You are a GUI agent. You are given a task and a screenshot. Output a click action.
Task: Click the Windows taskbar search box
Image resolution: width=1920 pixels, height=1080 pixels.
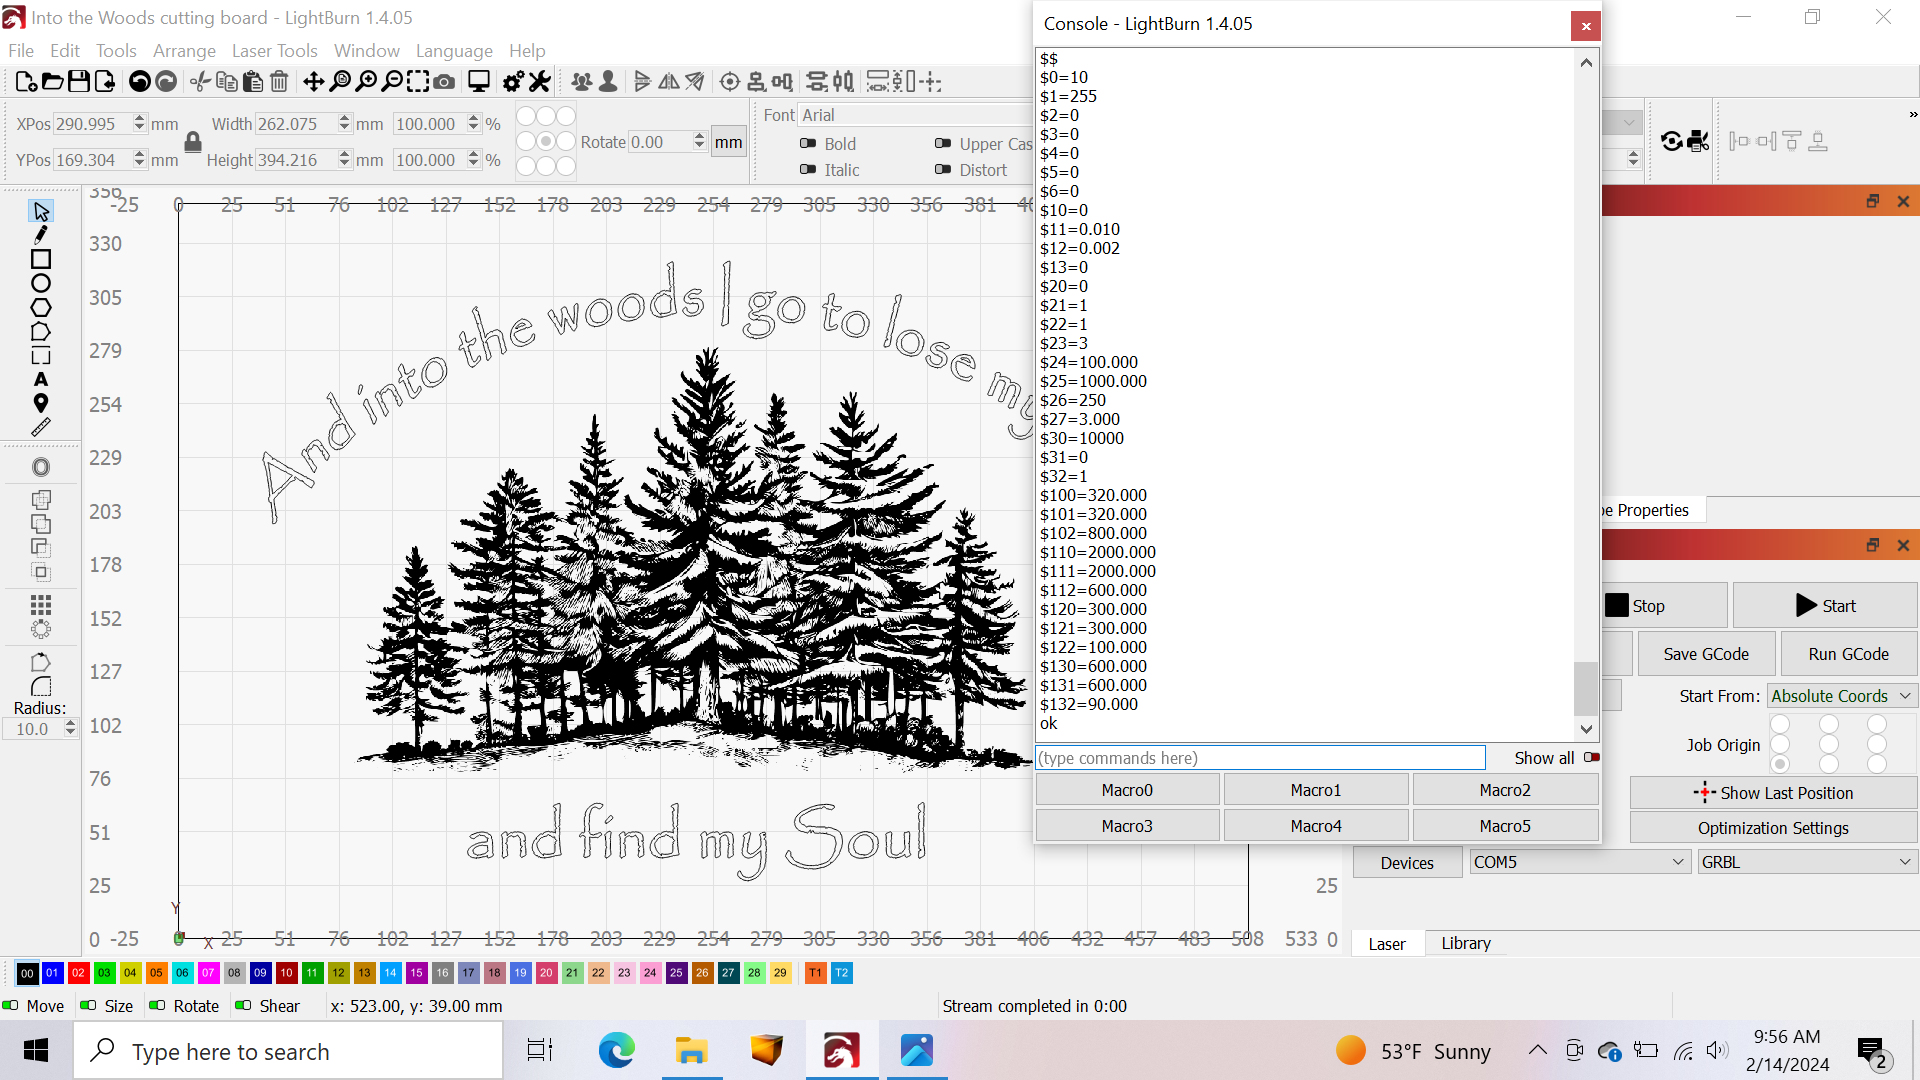coord(288,1051)
